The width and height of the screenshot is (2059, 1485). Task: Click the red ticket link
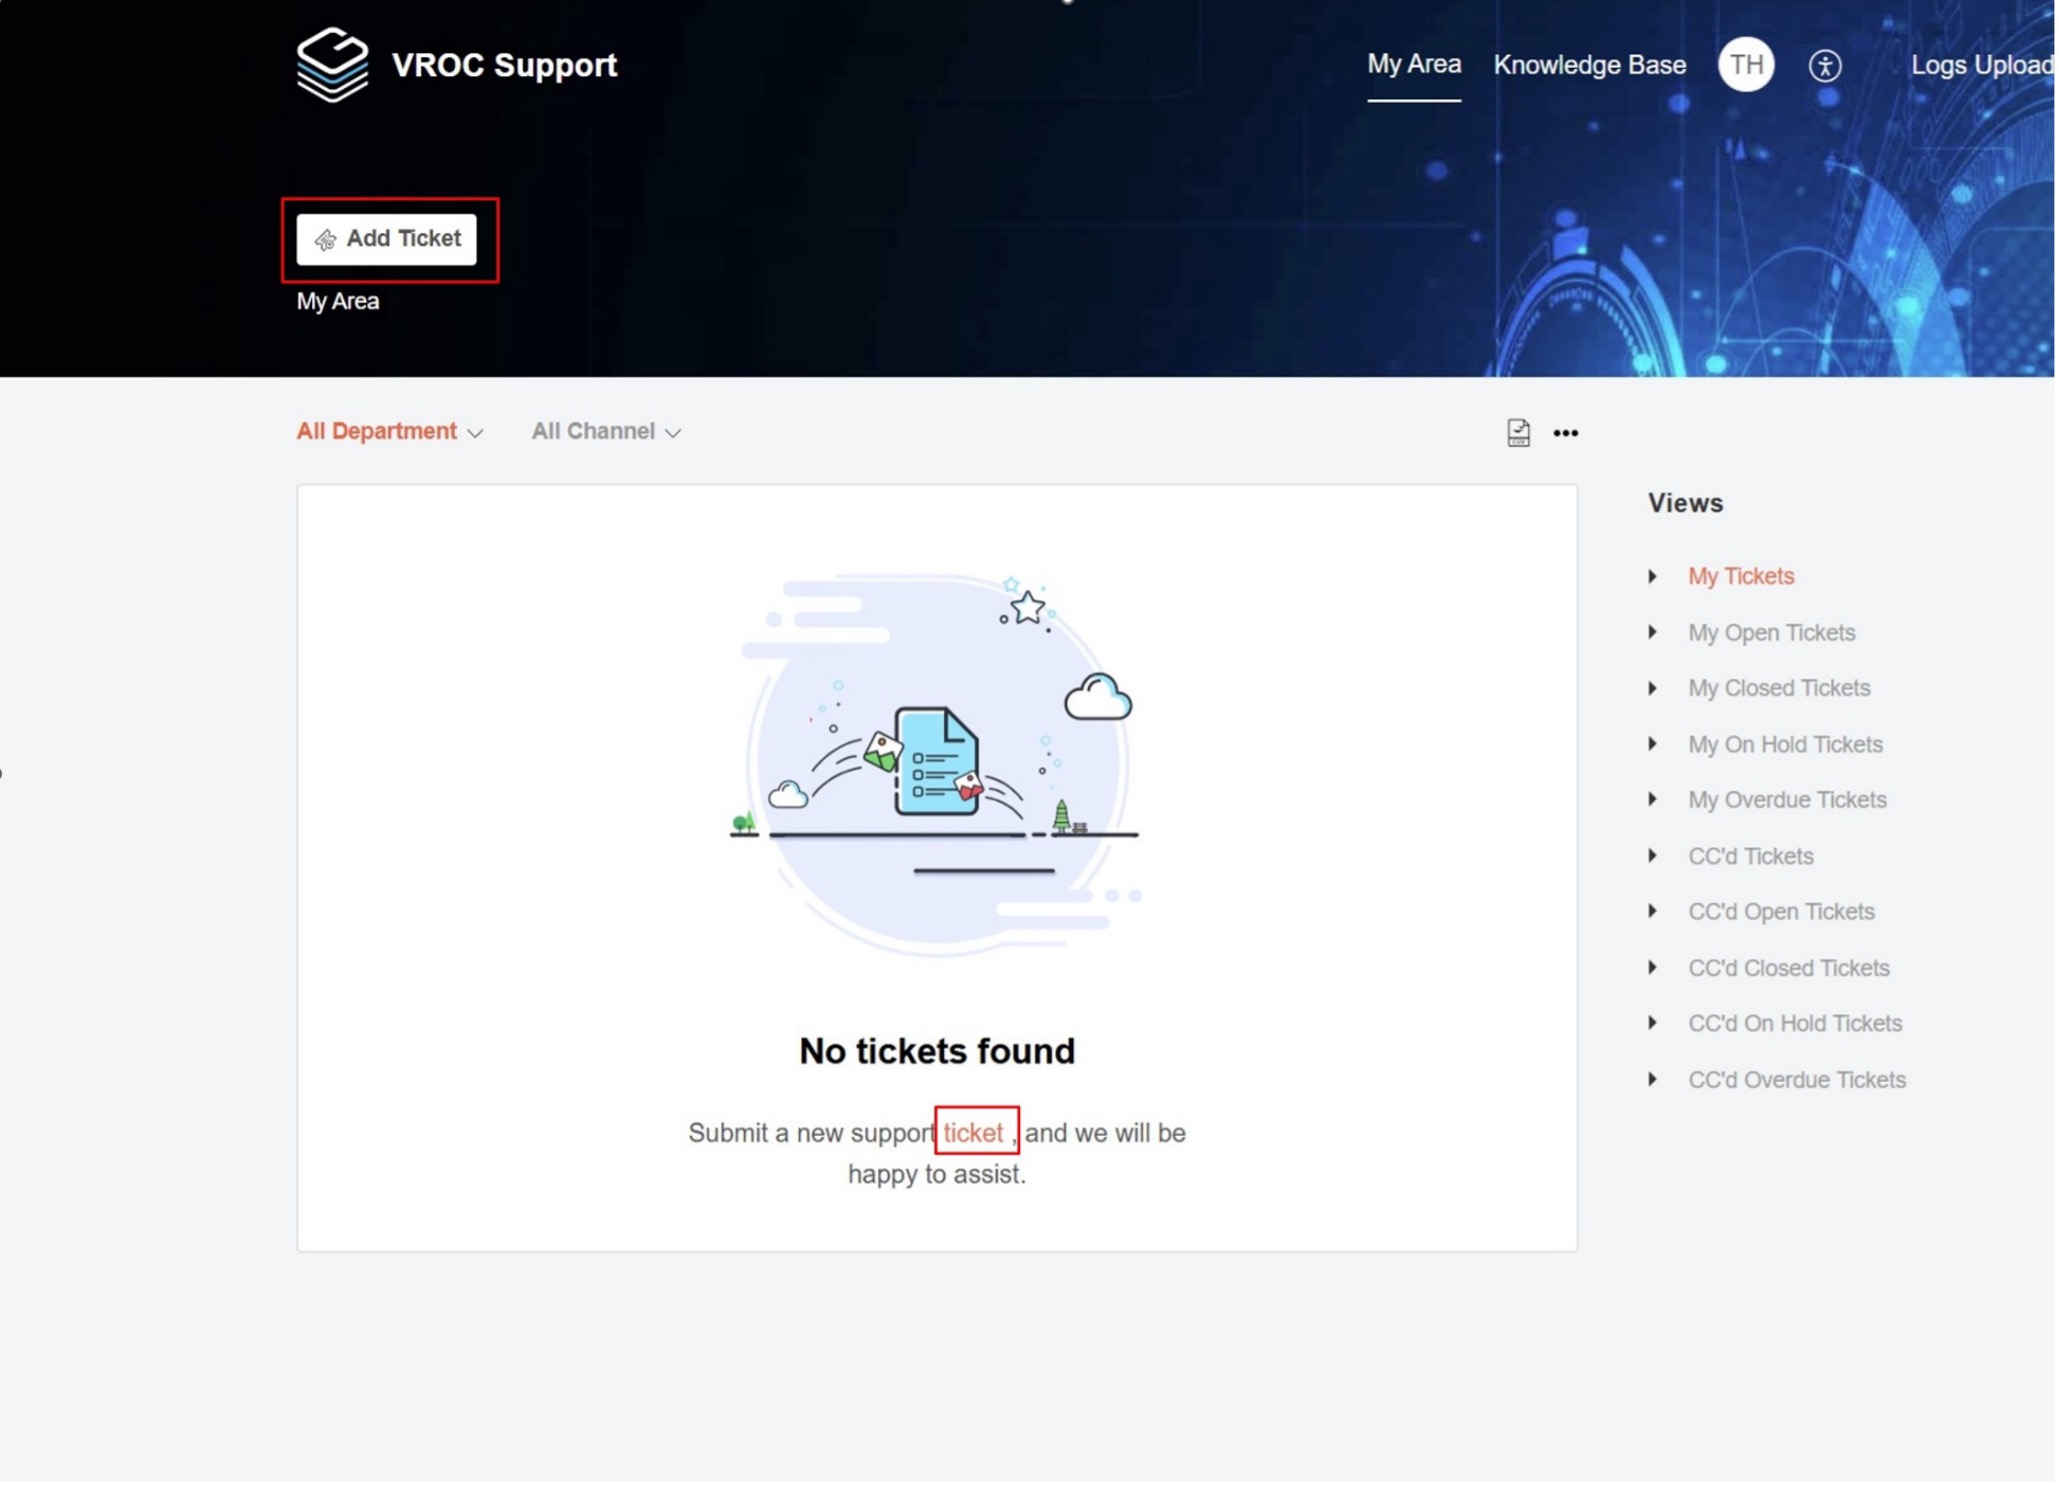972,1132
